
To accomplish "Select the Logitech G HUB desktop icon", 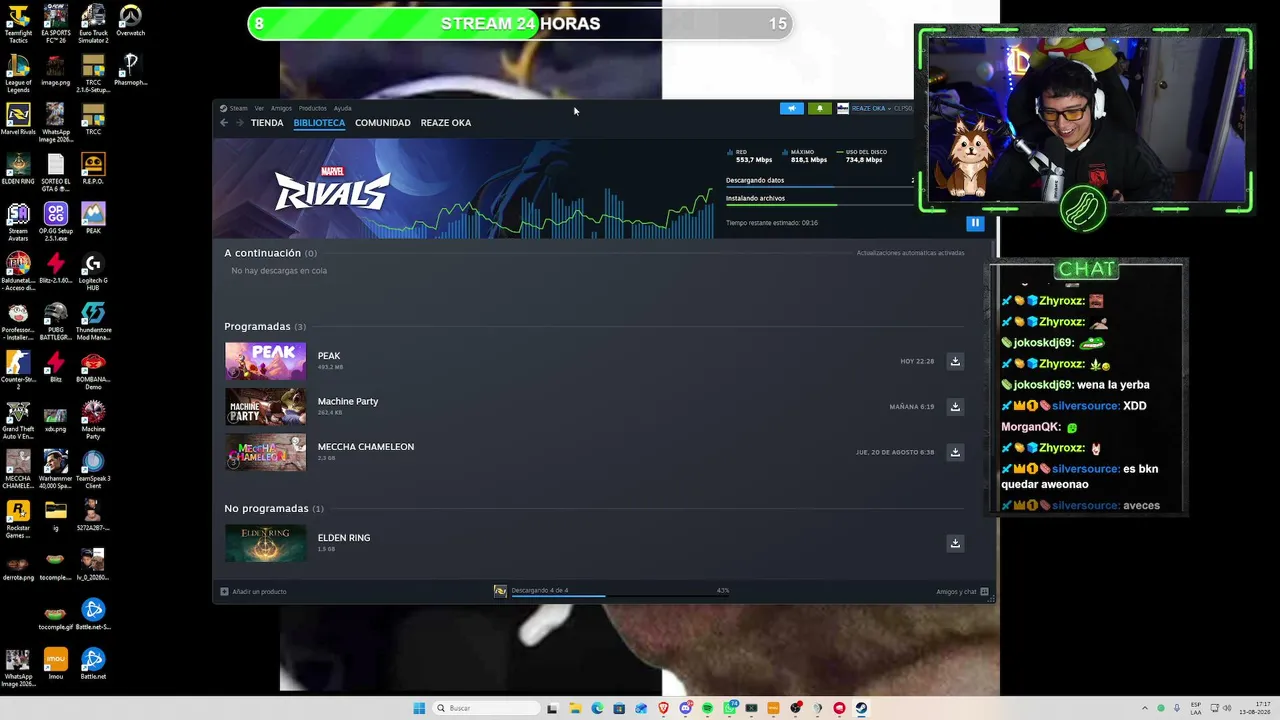I will [x=93, y=270].
